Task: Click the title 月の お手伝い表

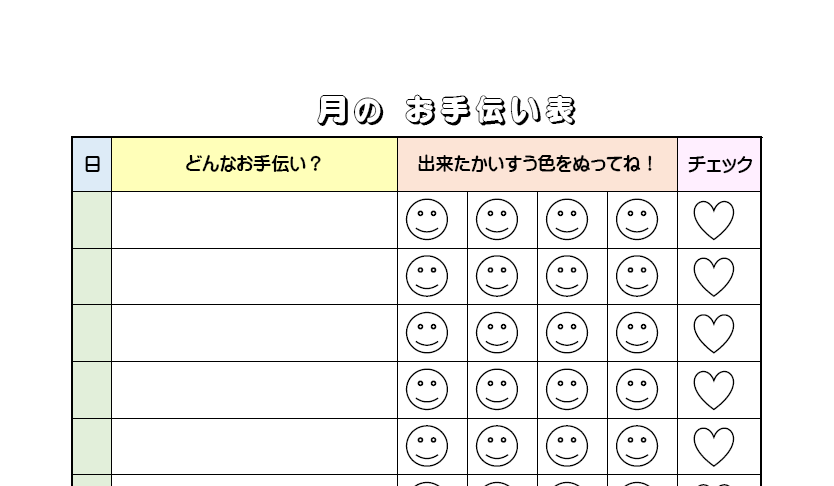Action: point(446,111)
